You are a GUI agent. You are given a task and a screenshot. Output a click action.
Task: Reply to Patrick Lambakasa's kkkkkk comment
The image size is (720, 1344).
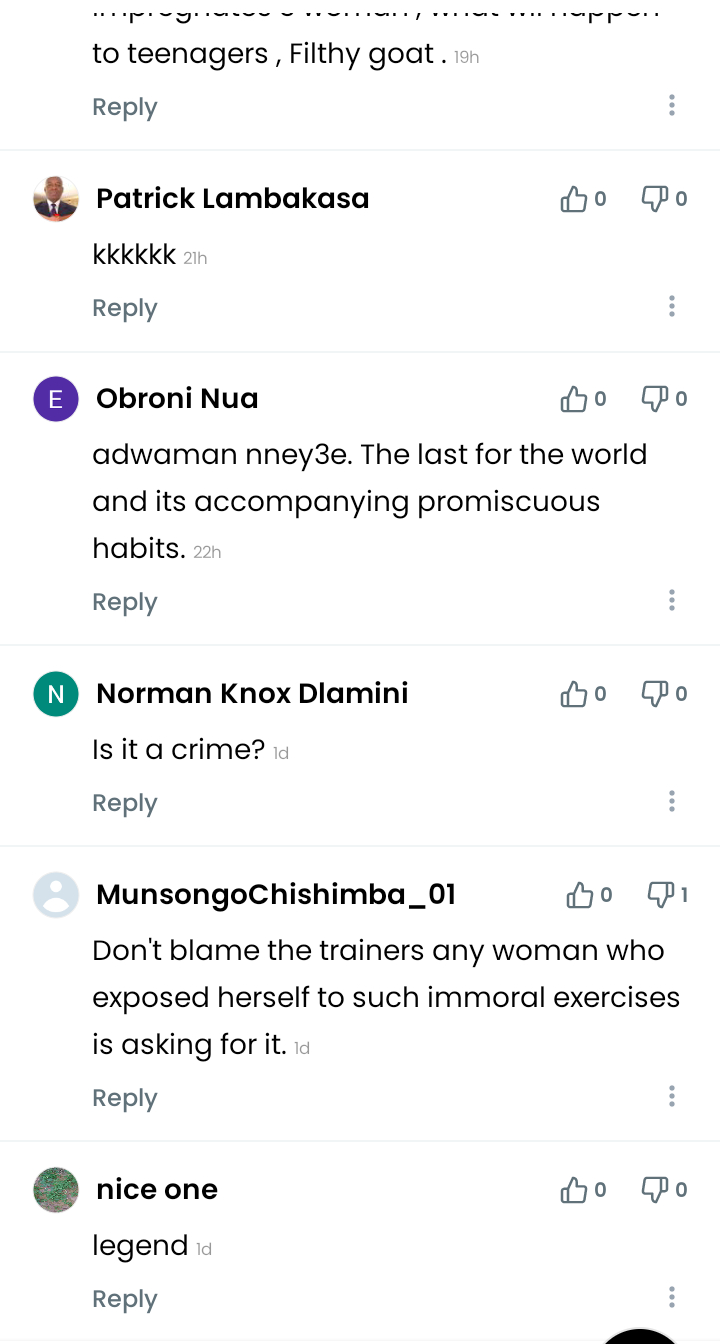click(125, 308)
